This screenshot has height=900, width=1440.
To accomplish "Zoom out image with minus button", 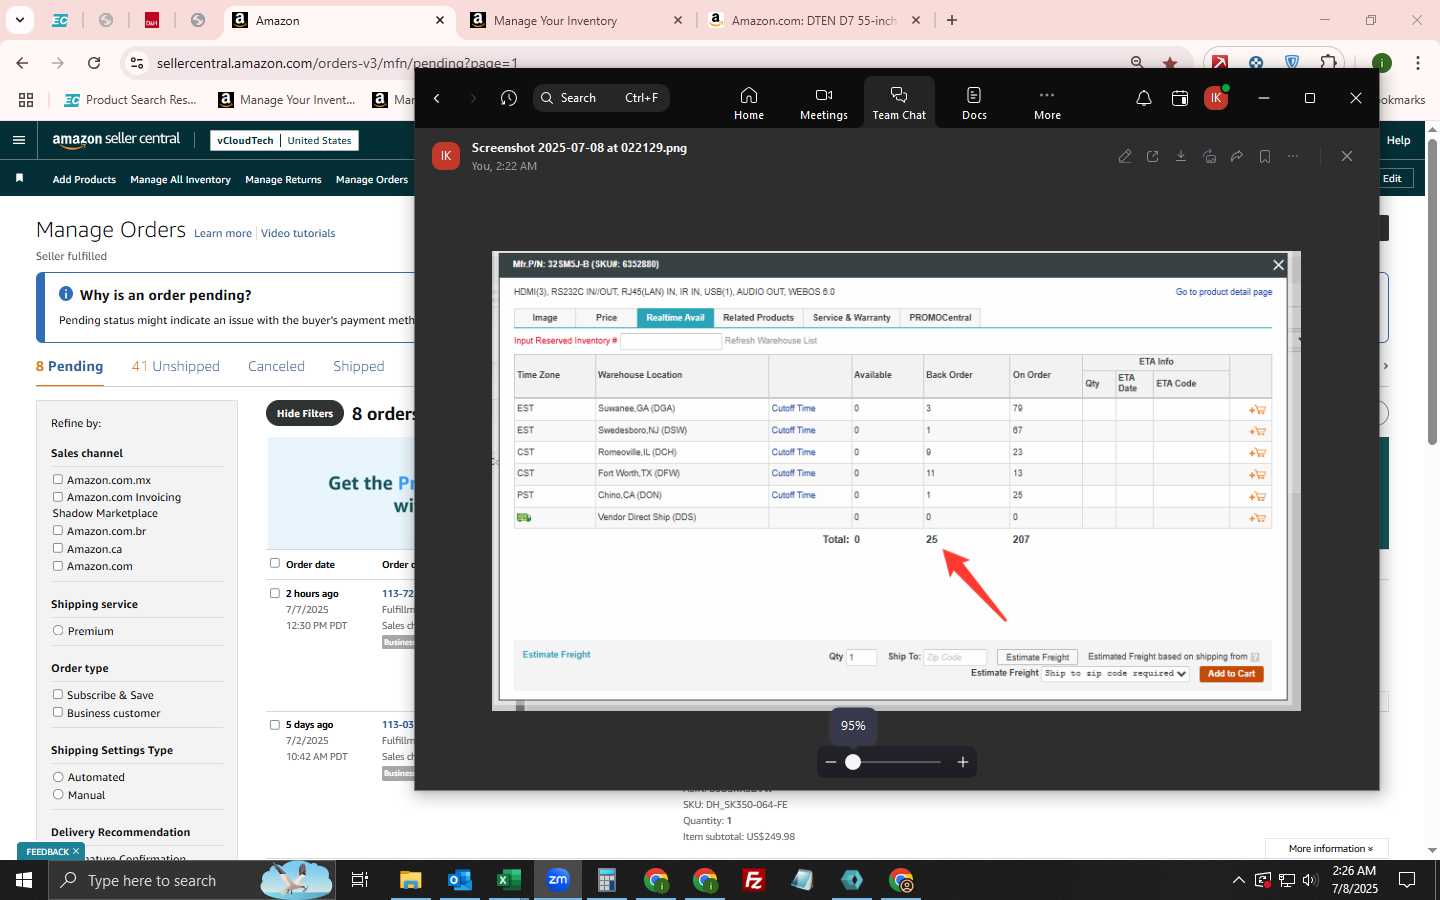I will 830,762.
